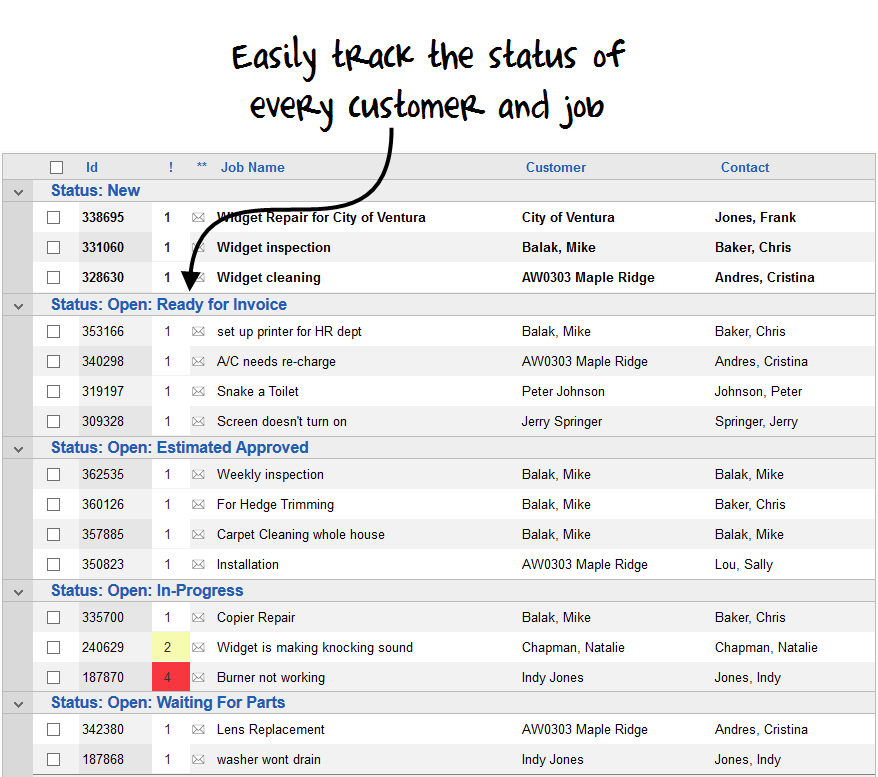Check the box for job 353166
This screenshot has width=878, height=777.
click(x=53, y=331)
